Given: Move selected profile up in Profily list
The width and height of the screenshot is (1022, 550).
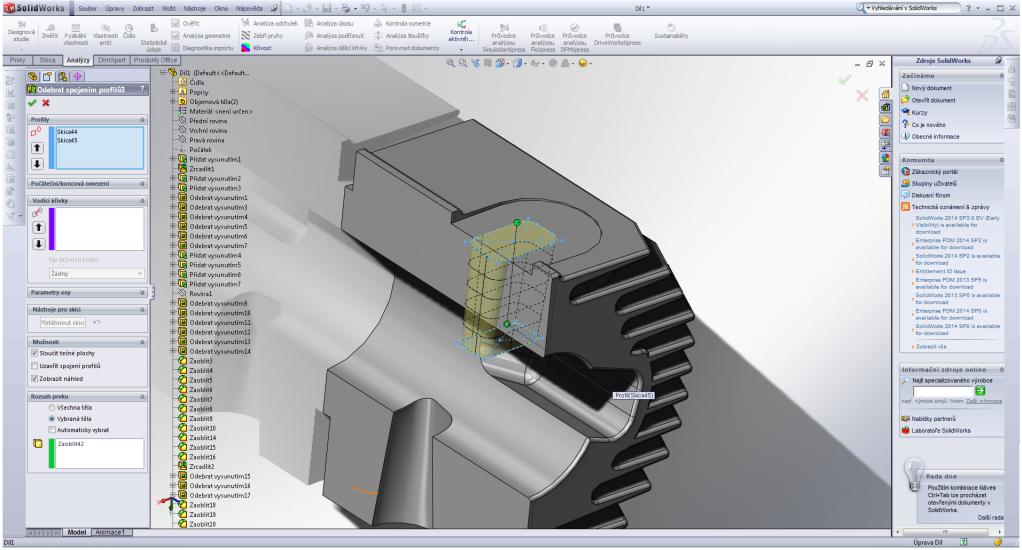Looking at the screenshot, I should coord(37,148).
